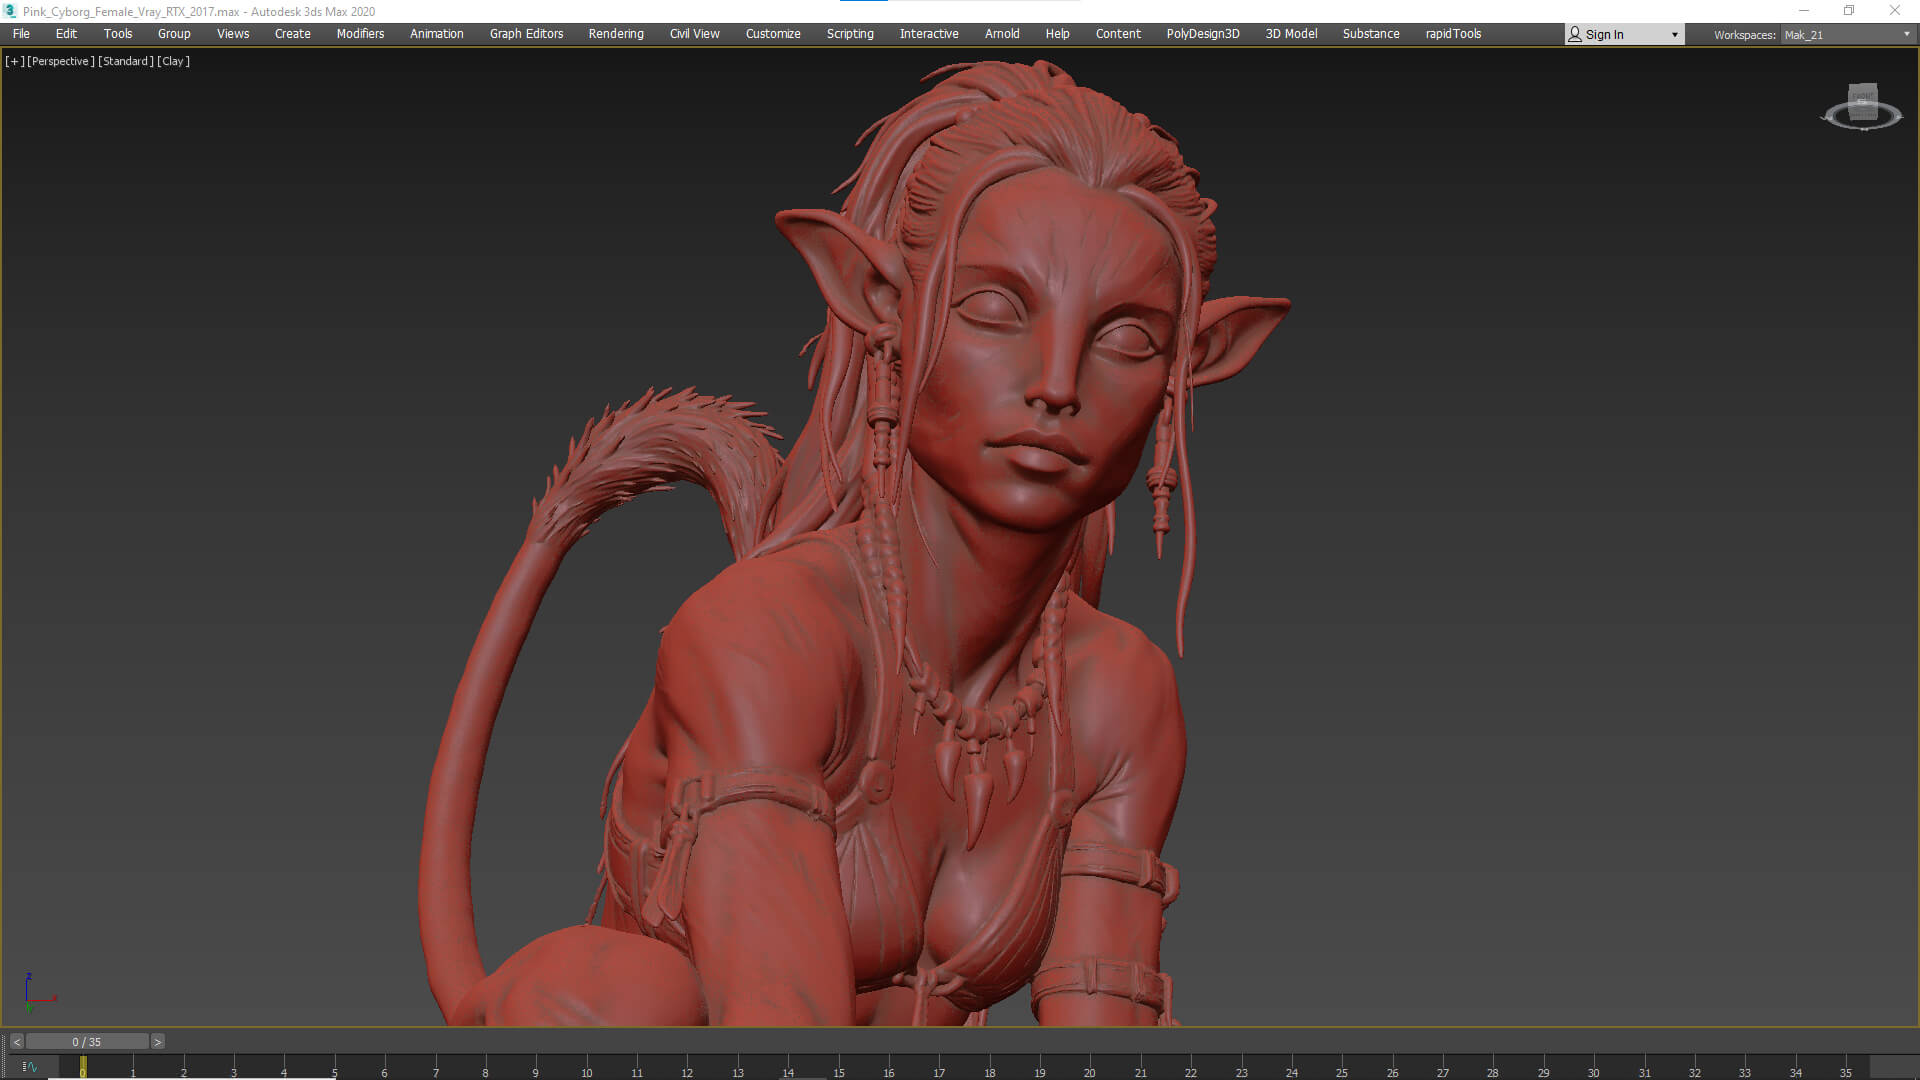Open the Substance menu
Image resolution: width=1920 pixels, height=1080 pixels.
[x=1371, y=34]
